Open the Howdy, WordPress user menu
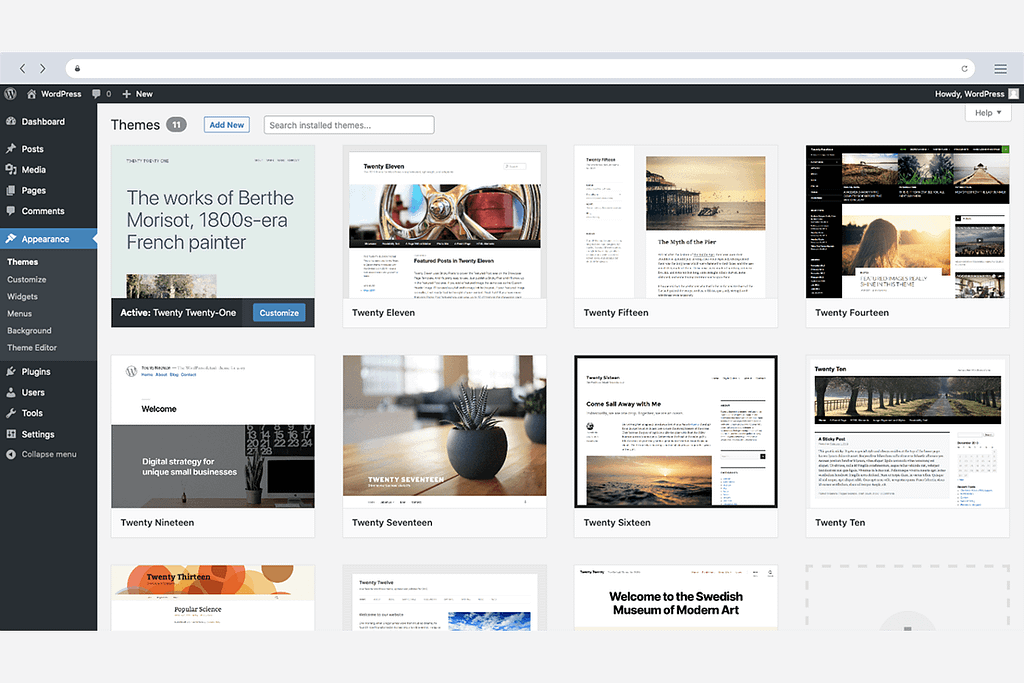Screen dimensions: 1024x683 coord(975,94)
